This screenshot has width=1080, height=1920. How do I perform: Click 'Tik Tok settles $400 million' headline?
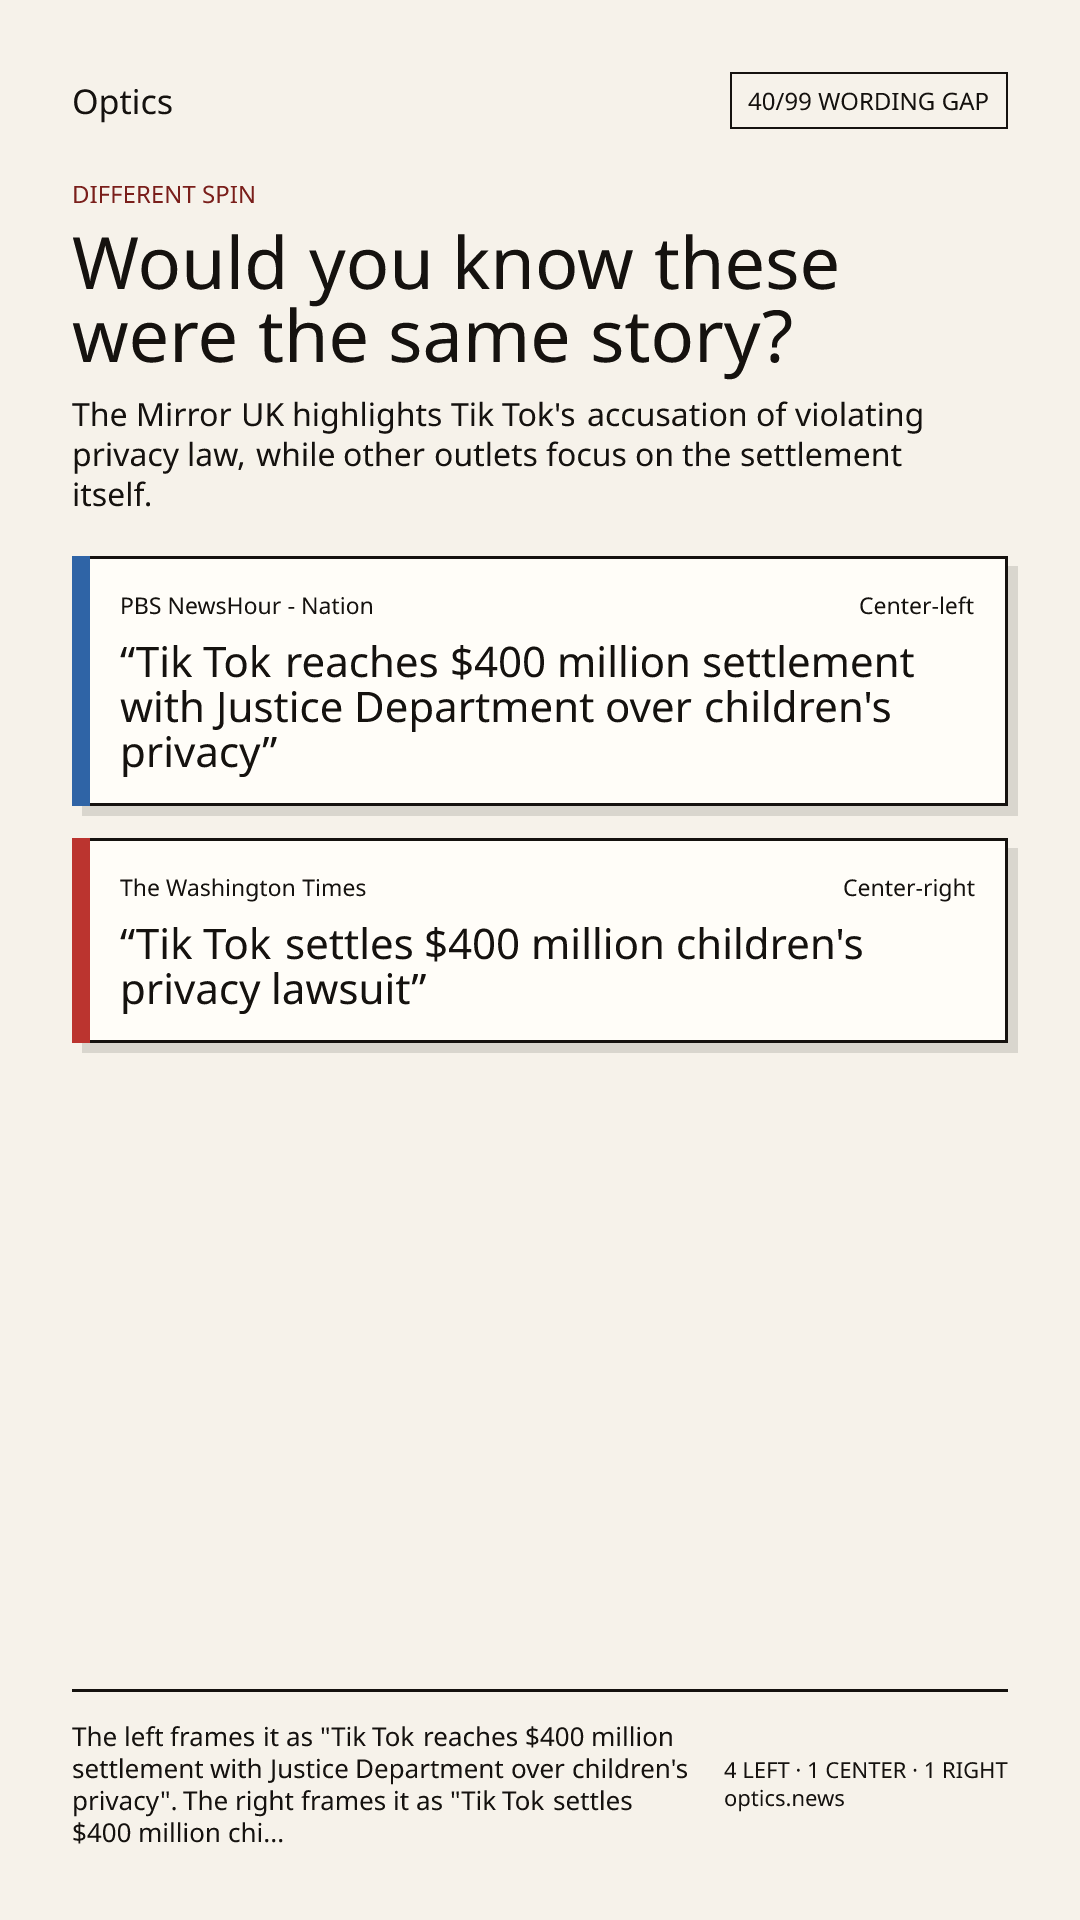[x=491, y=967]
